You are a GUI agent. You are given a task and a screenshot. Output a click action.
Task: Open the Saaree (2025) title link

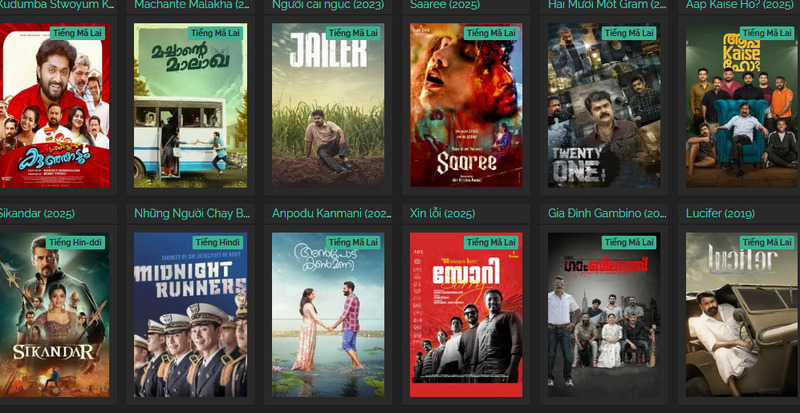tap(445, 5)
